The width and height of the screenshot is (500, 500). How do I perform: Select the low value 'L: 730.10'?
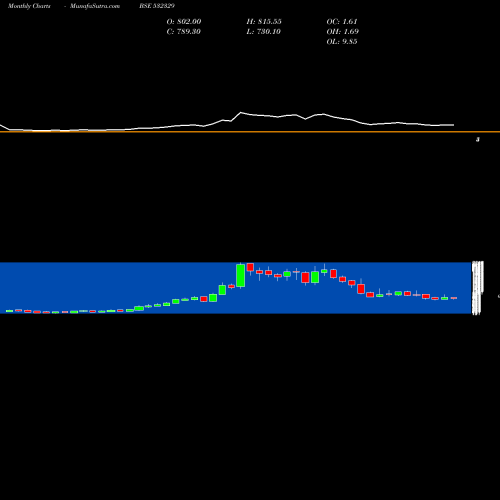tap(264, 32)
